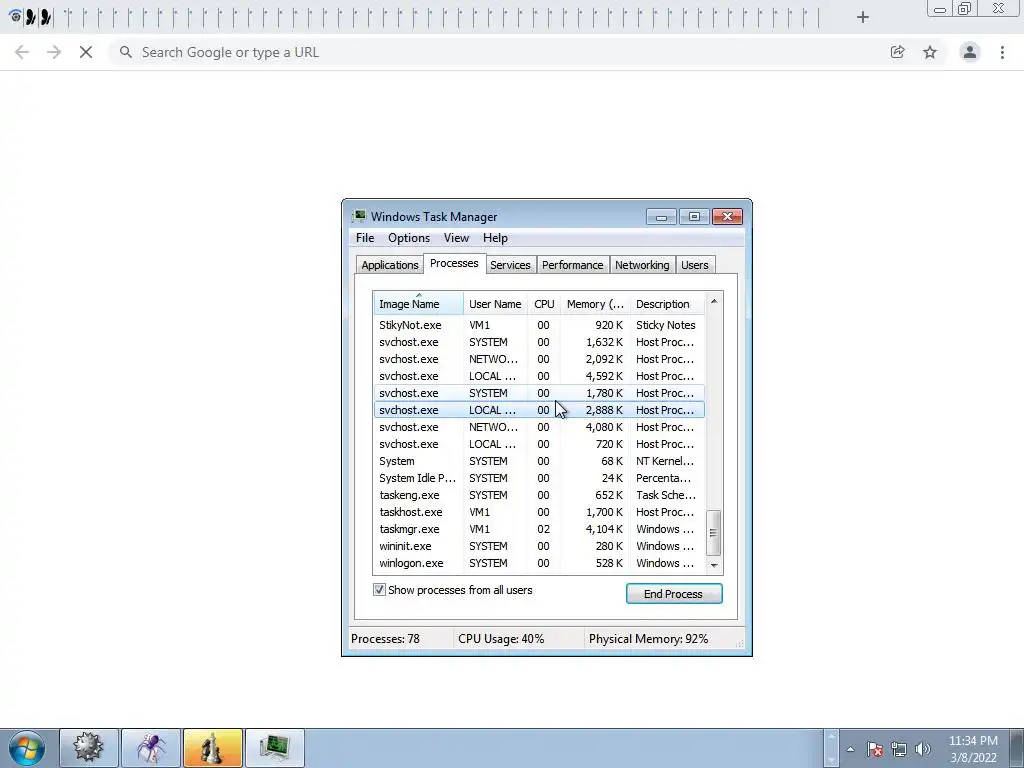Screen dimensions: 1024x768
Task: Switch to the Networking tab
Action: click(x=642, y=264)
